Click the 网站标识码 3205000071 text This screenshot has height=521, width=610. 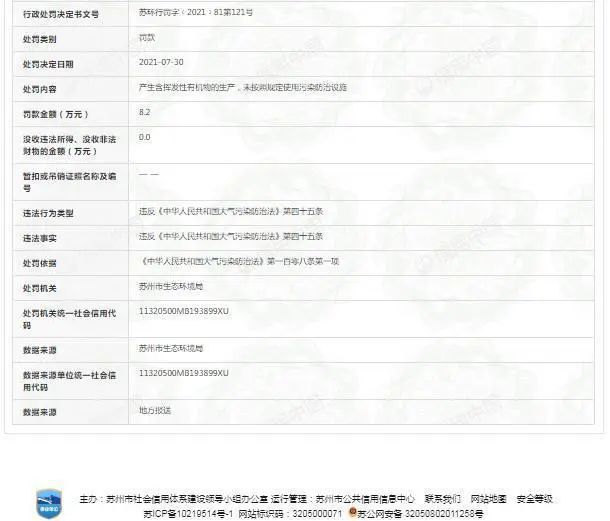point(291,513)
